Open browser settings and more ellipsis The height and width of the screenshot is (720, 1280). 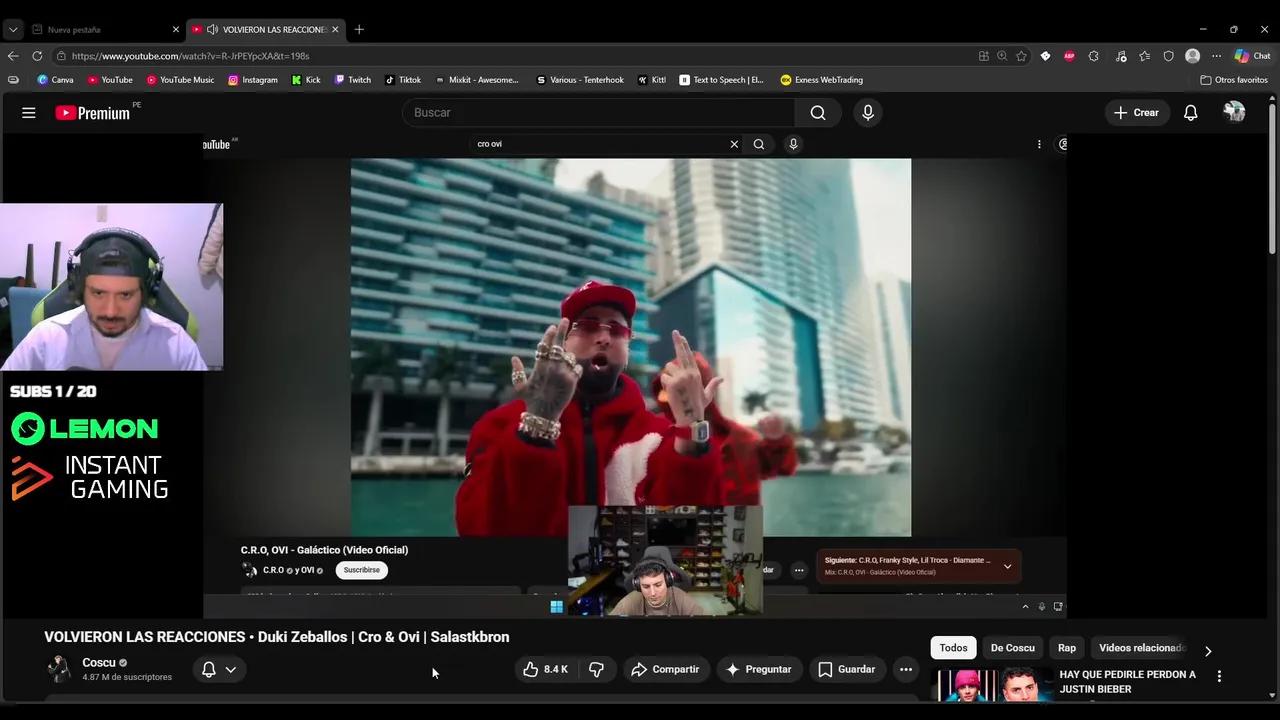(1216, 56)
